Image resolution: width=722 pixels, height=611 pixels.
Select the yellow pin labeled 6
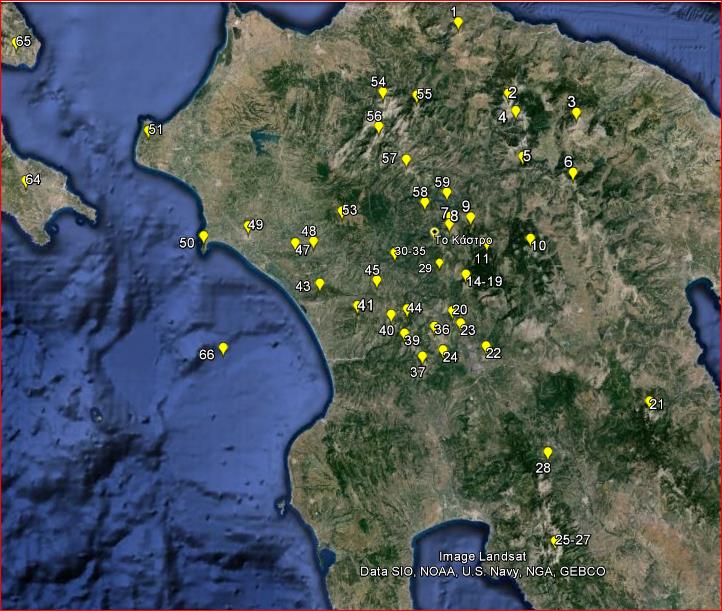(573, 174)
